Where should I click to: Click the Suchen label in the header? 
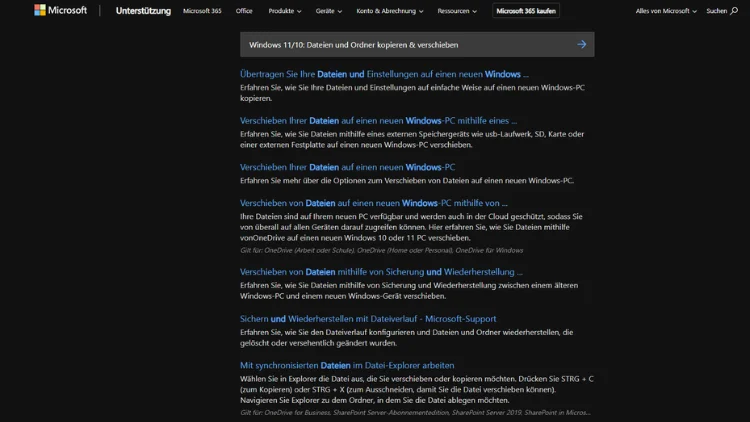click(x=717, y=11)
